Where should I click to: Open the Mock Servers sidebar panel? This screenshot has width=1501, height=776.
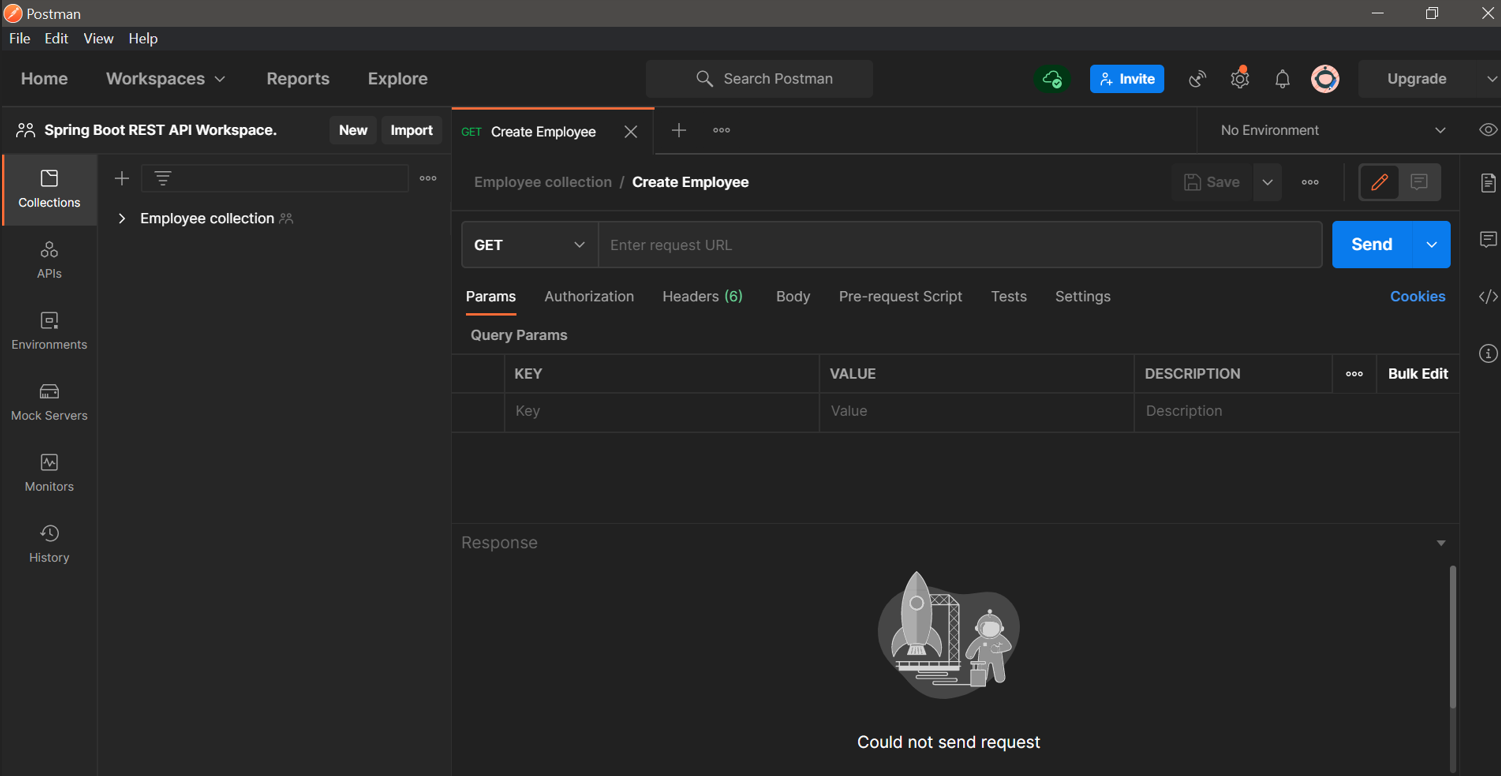[49, 402]
